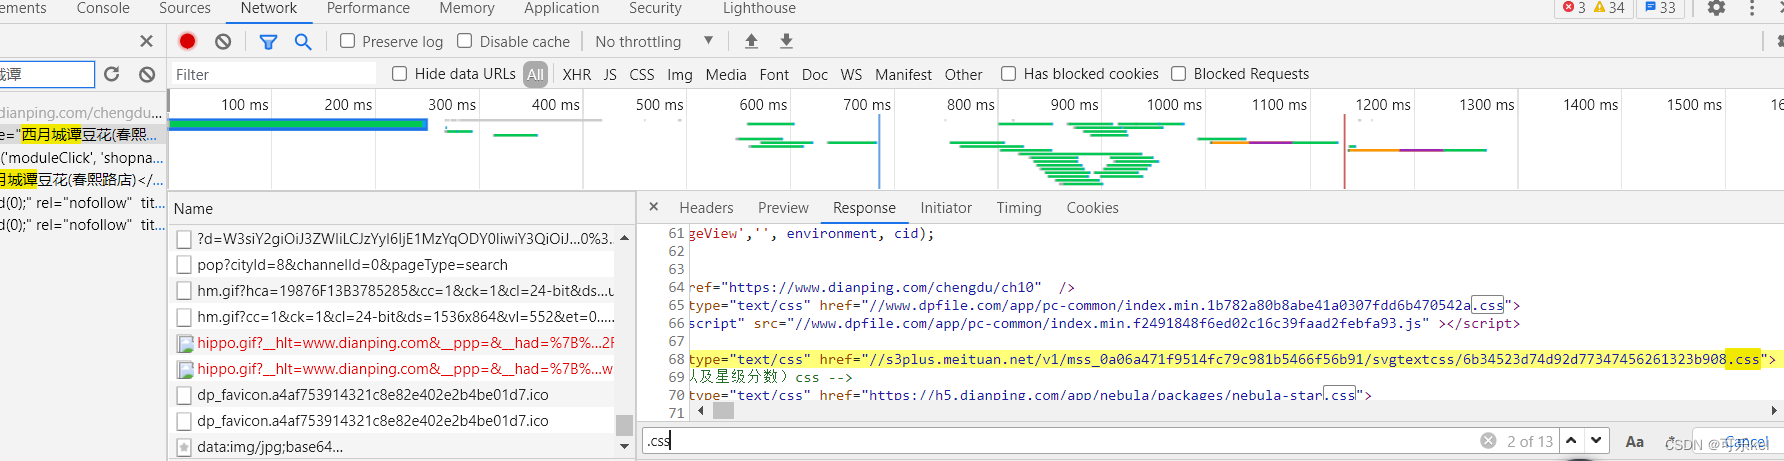Check Hide data URLs option
Screen dimensions: 1784x461
click(x=400, y=73)
